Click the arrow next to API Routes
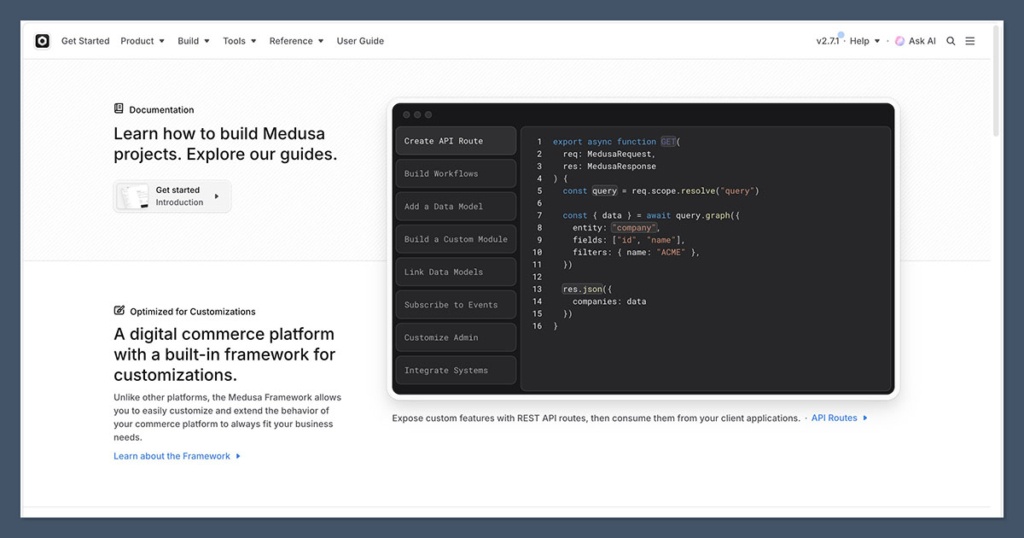The width and height of the screenshot is (1024, 538). tap(865, 418)
